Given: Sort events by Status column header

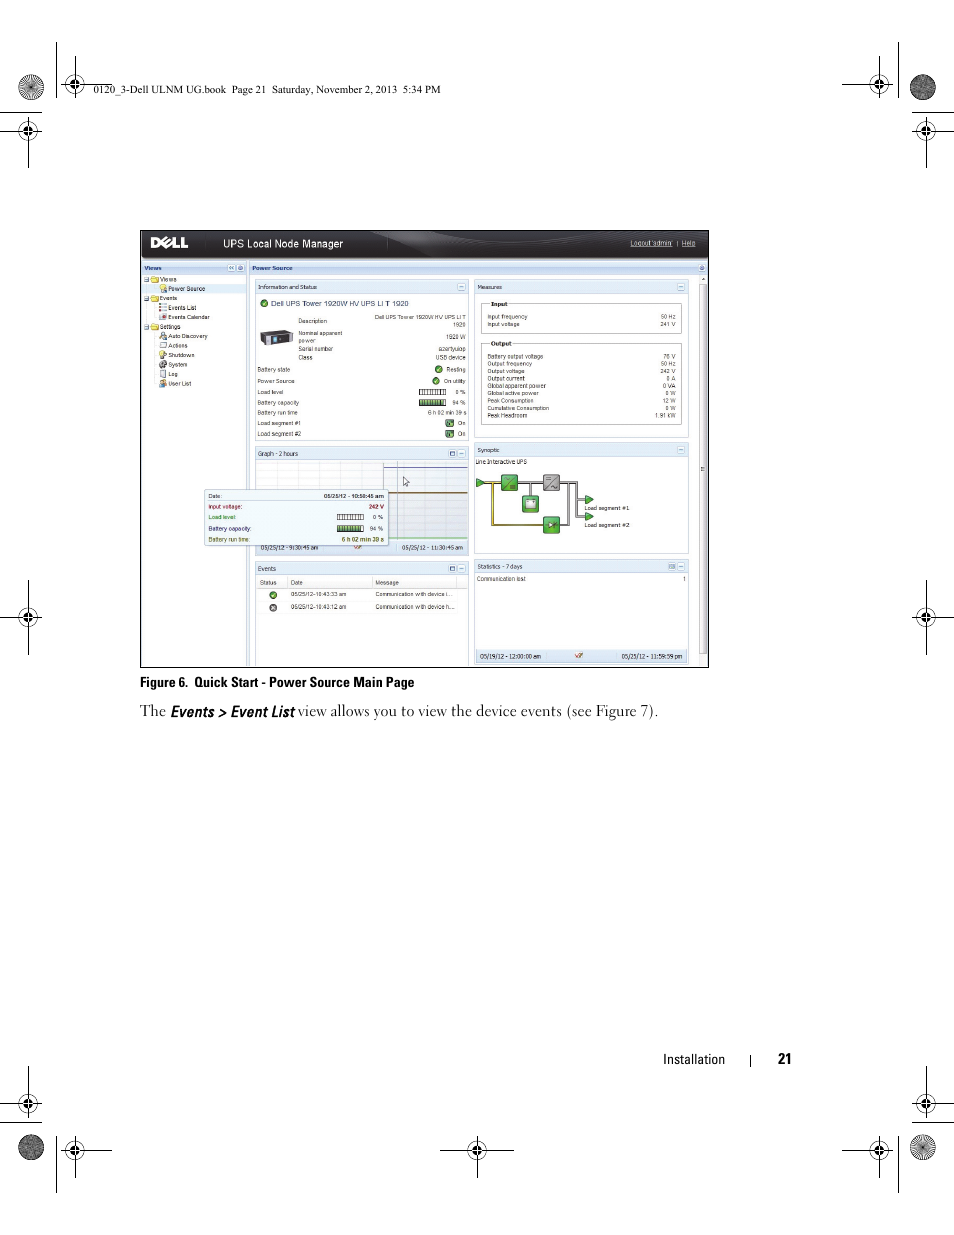Looking at the screenshot, I should 272,582.
